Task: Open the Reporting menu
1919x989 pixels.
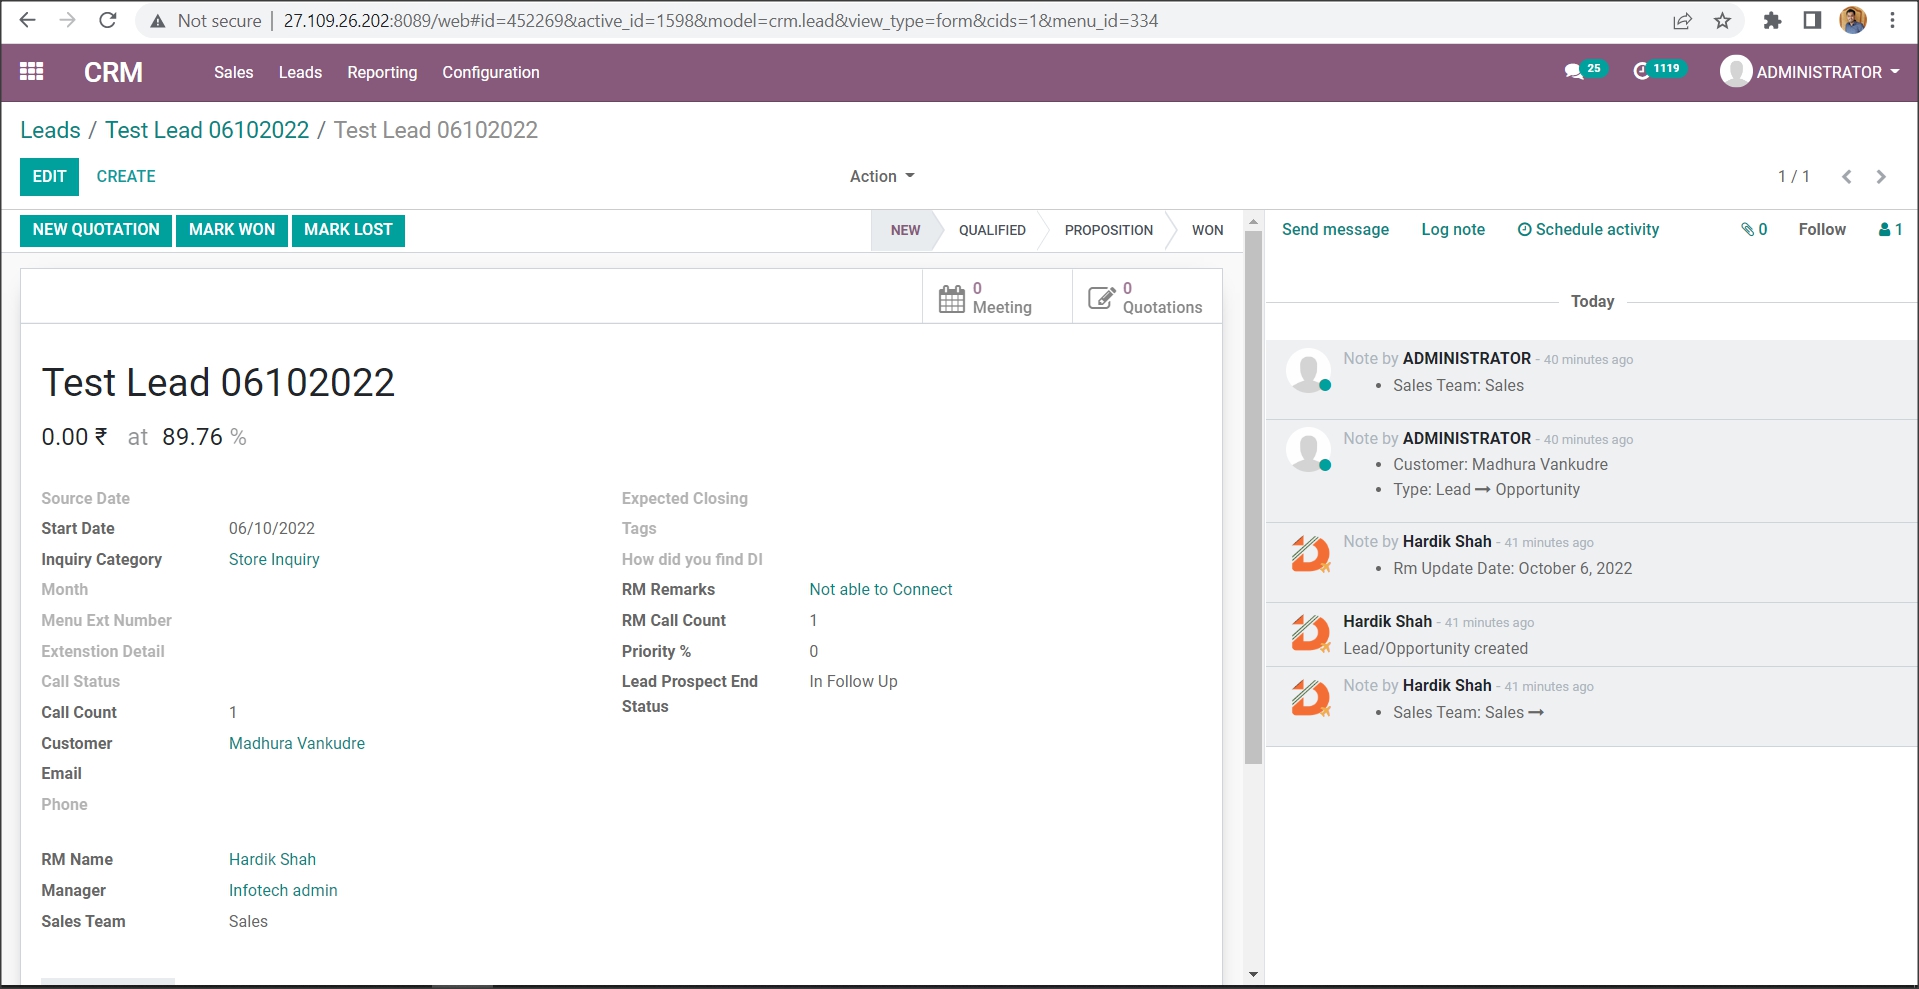Action: click(382, 72)
